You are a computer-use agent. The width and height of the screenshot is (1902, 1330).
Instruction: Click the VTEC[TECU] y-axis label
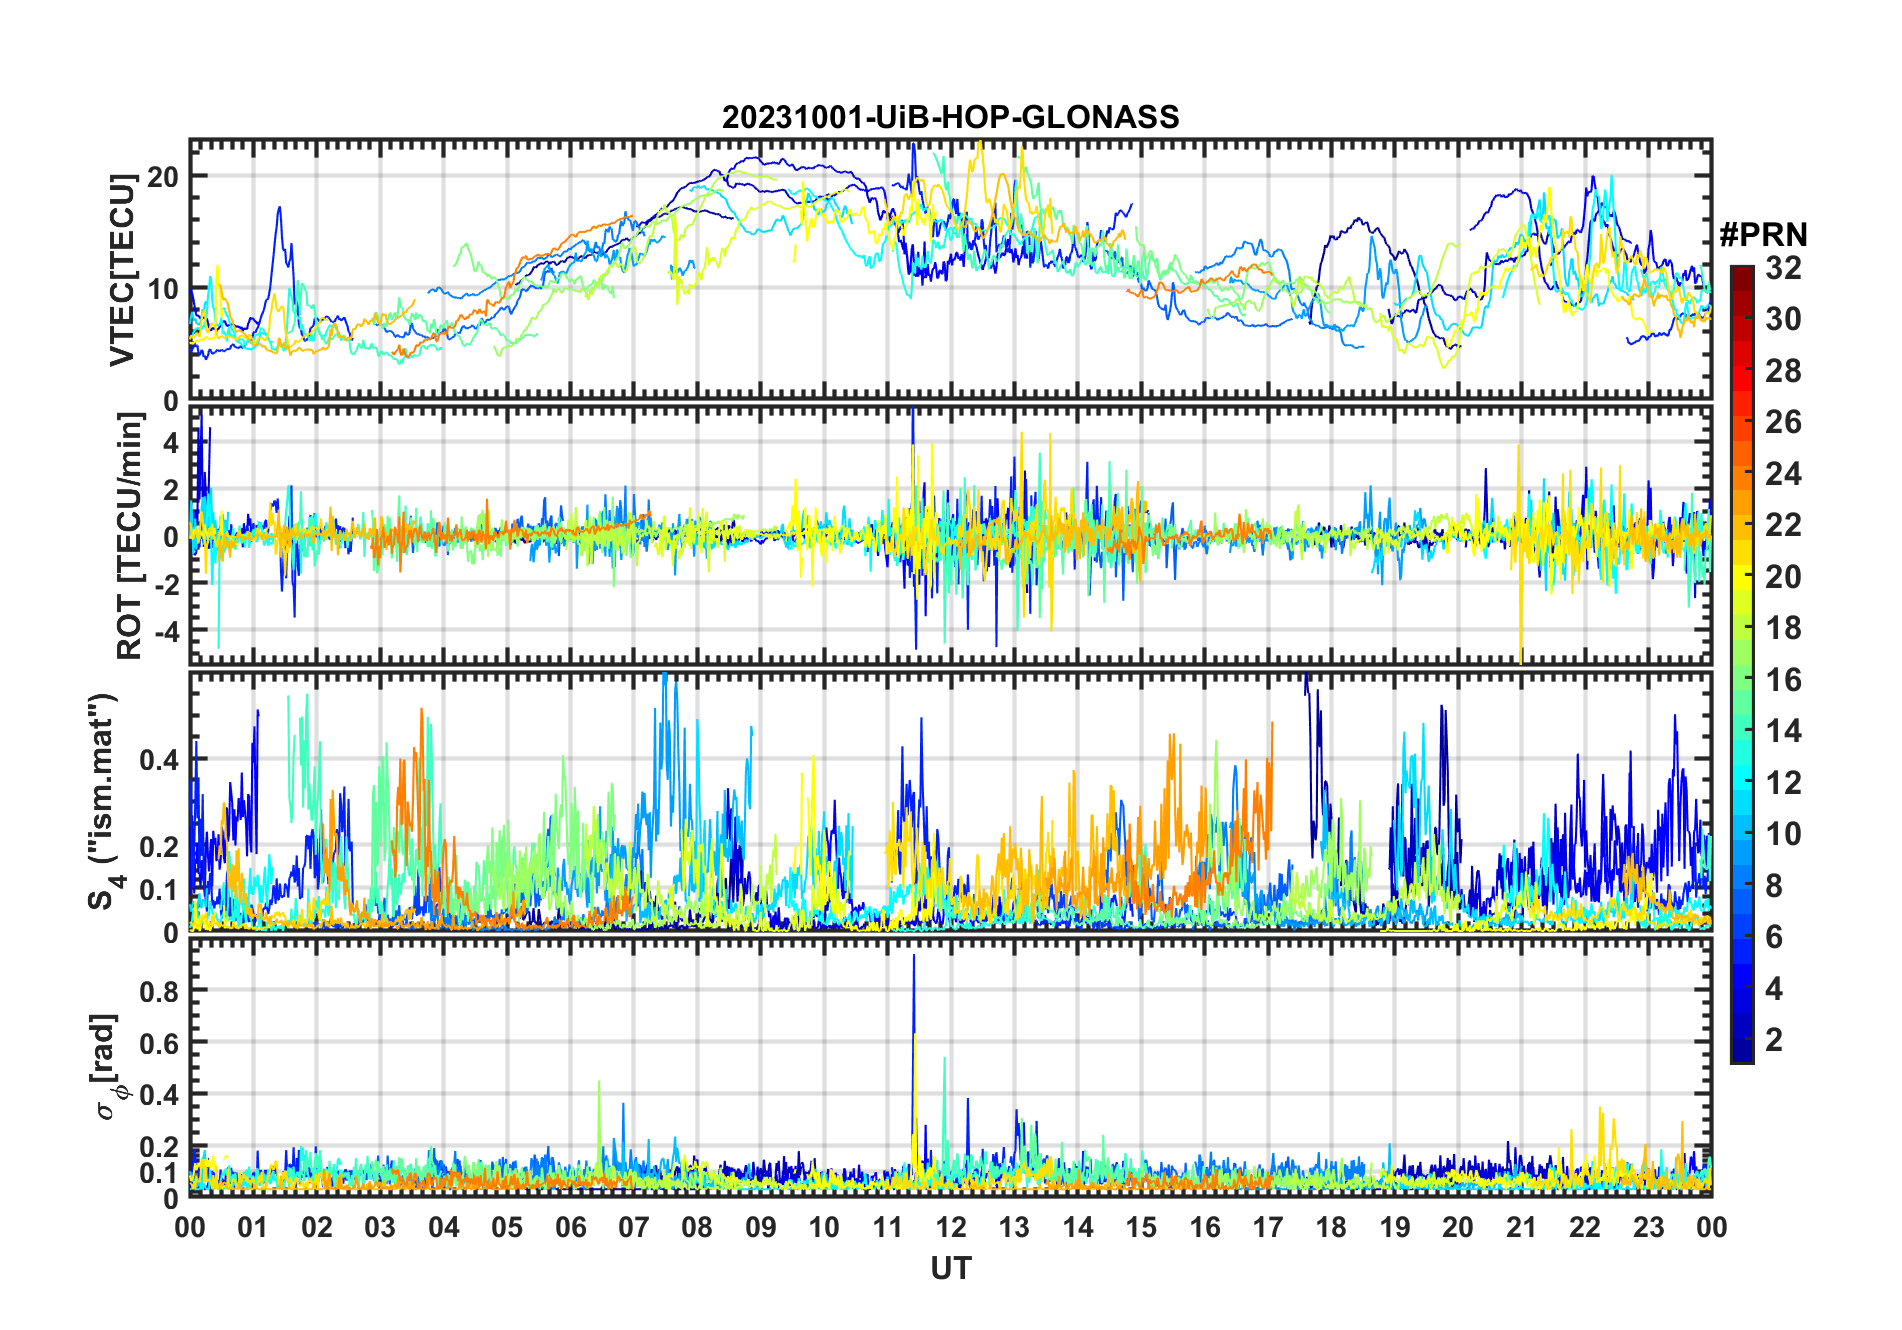(122, 270)
